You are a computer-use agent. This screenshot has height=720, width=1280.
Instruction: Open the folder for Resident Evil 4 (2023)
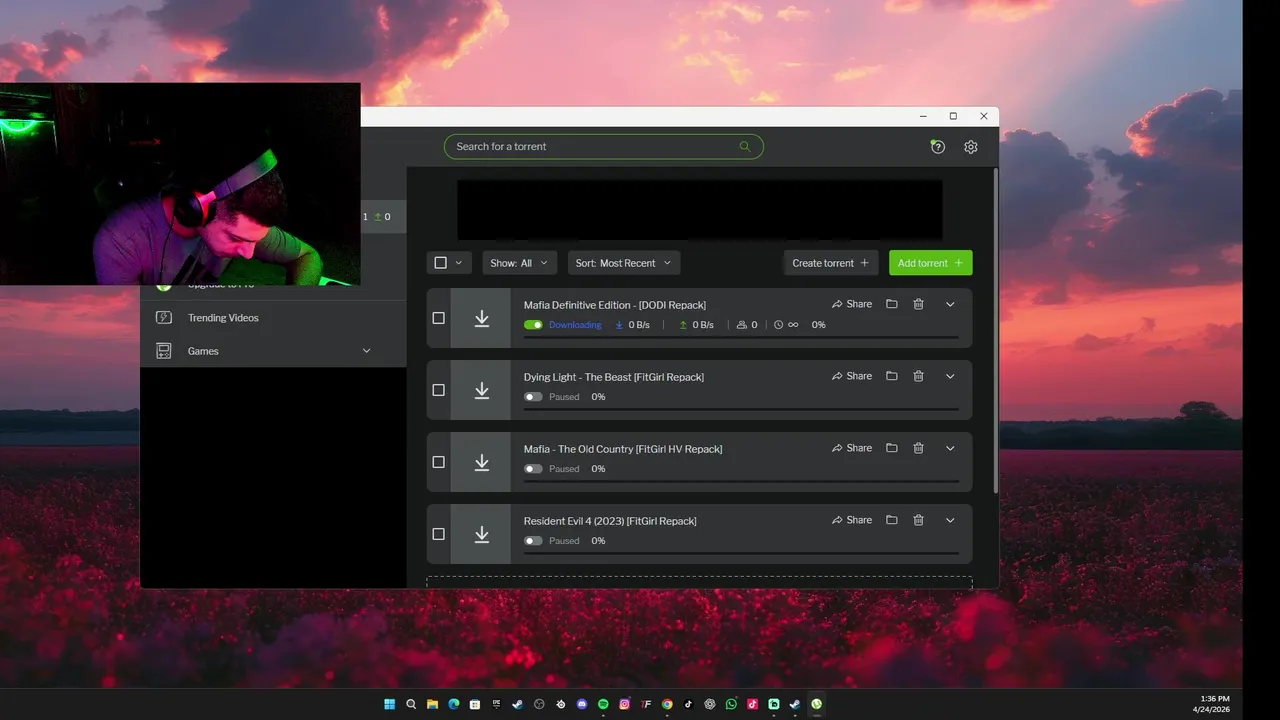click(892, 520)
